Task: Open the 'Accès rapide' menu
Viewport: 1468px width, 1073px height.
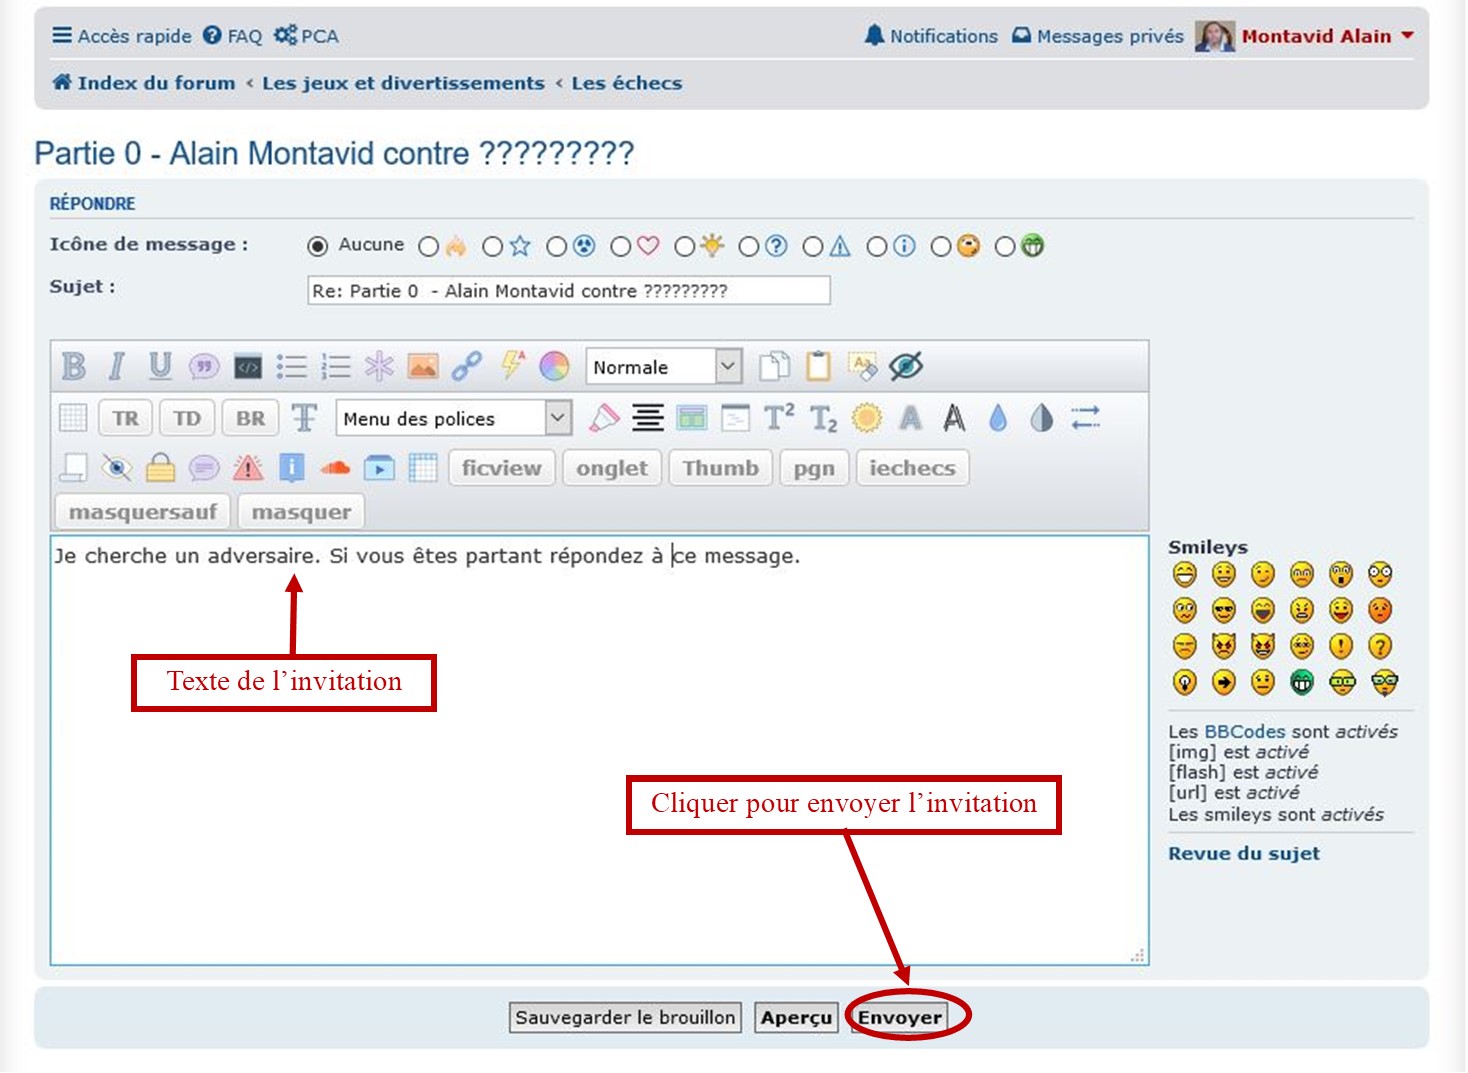Action: [x=122, y=36]
